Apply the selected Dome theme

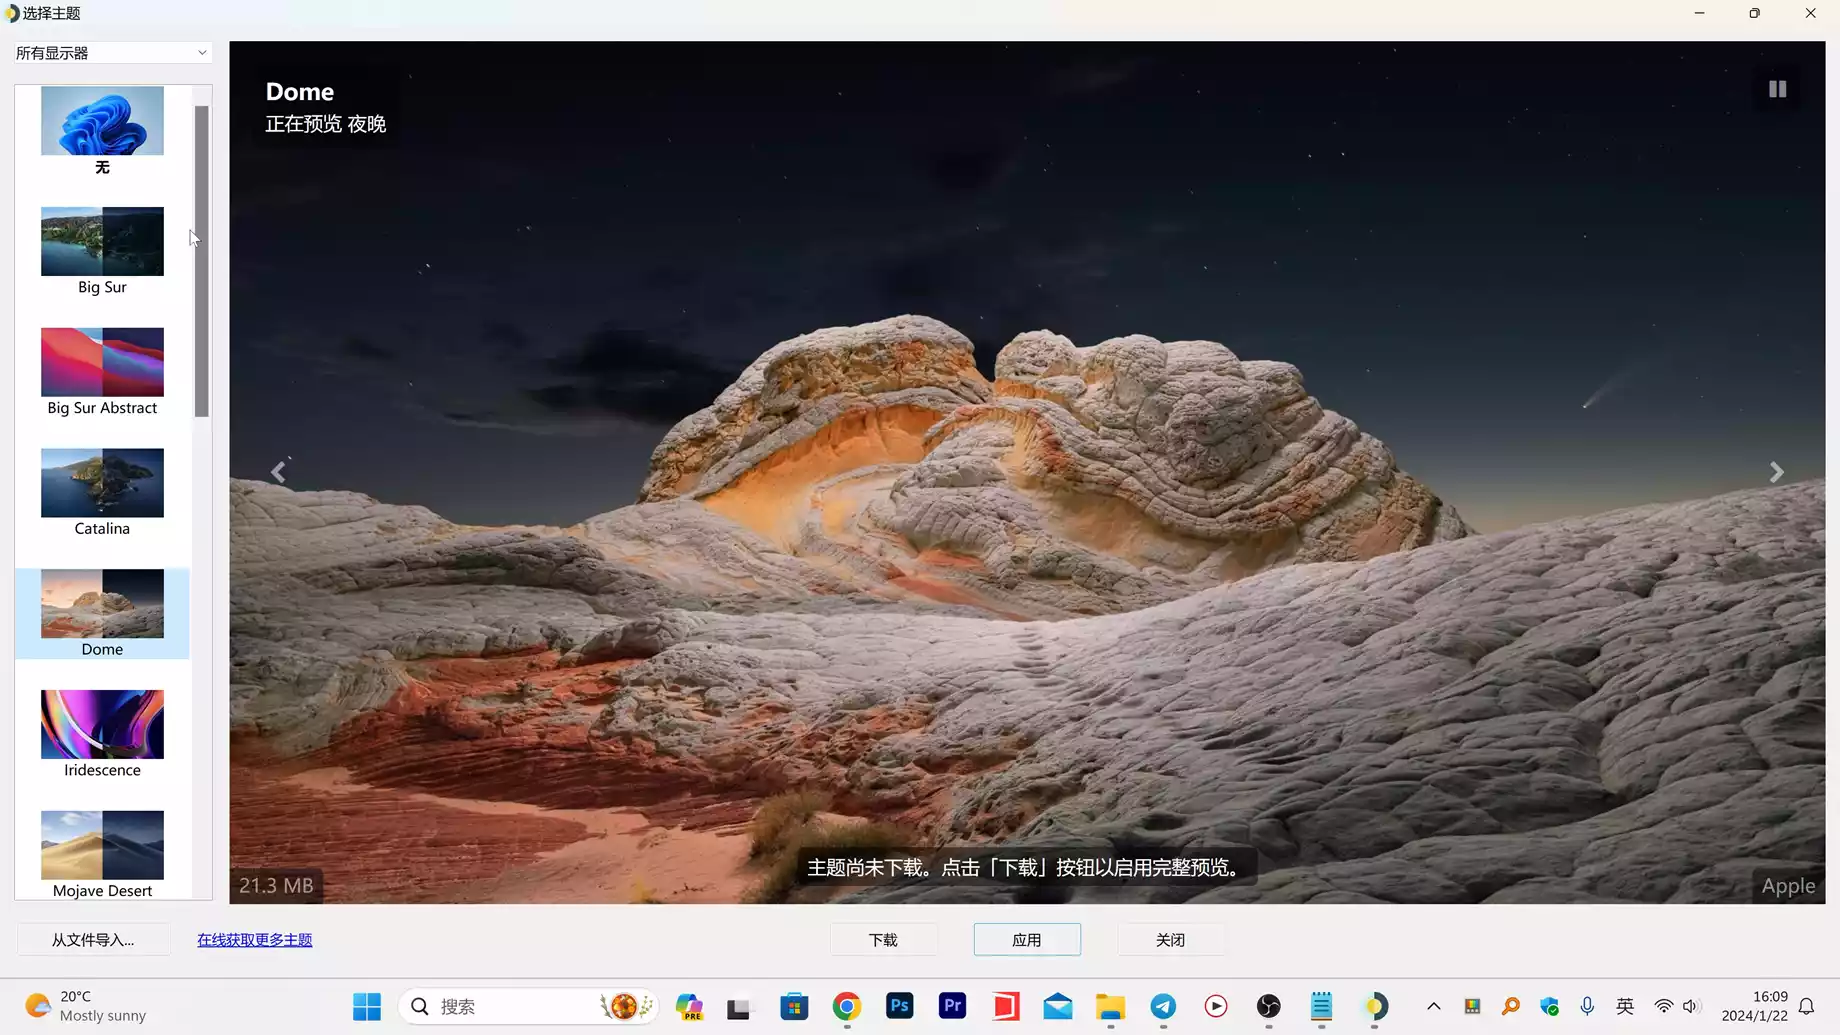tap(1027, 940)
